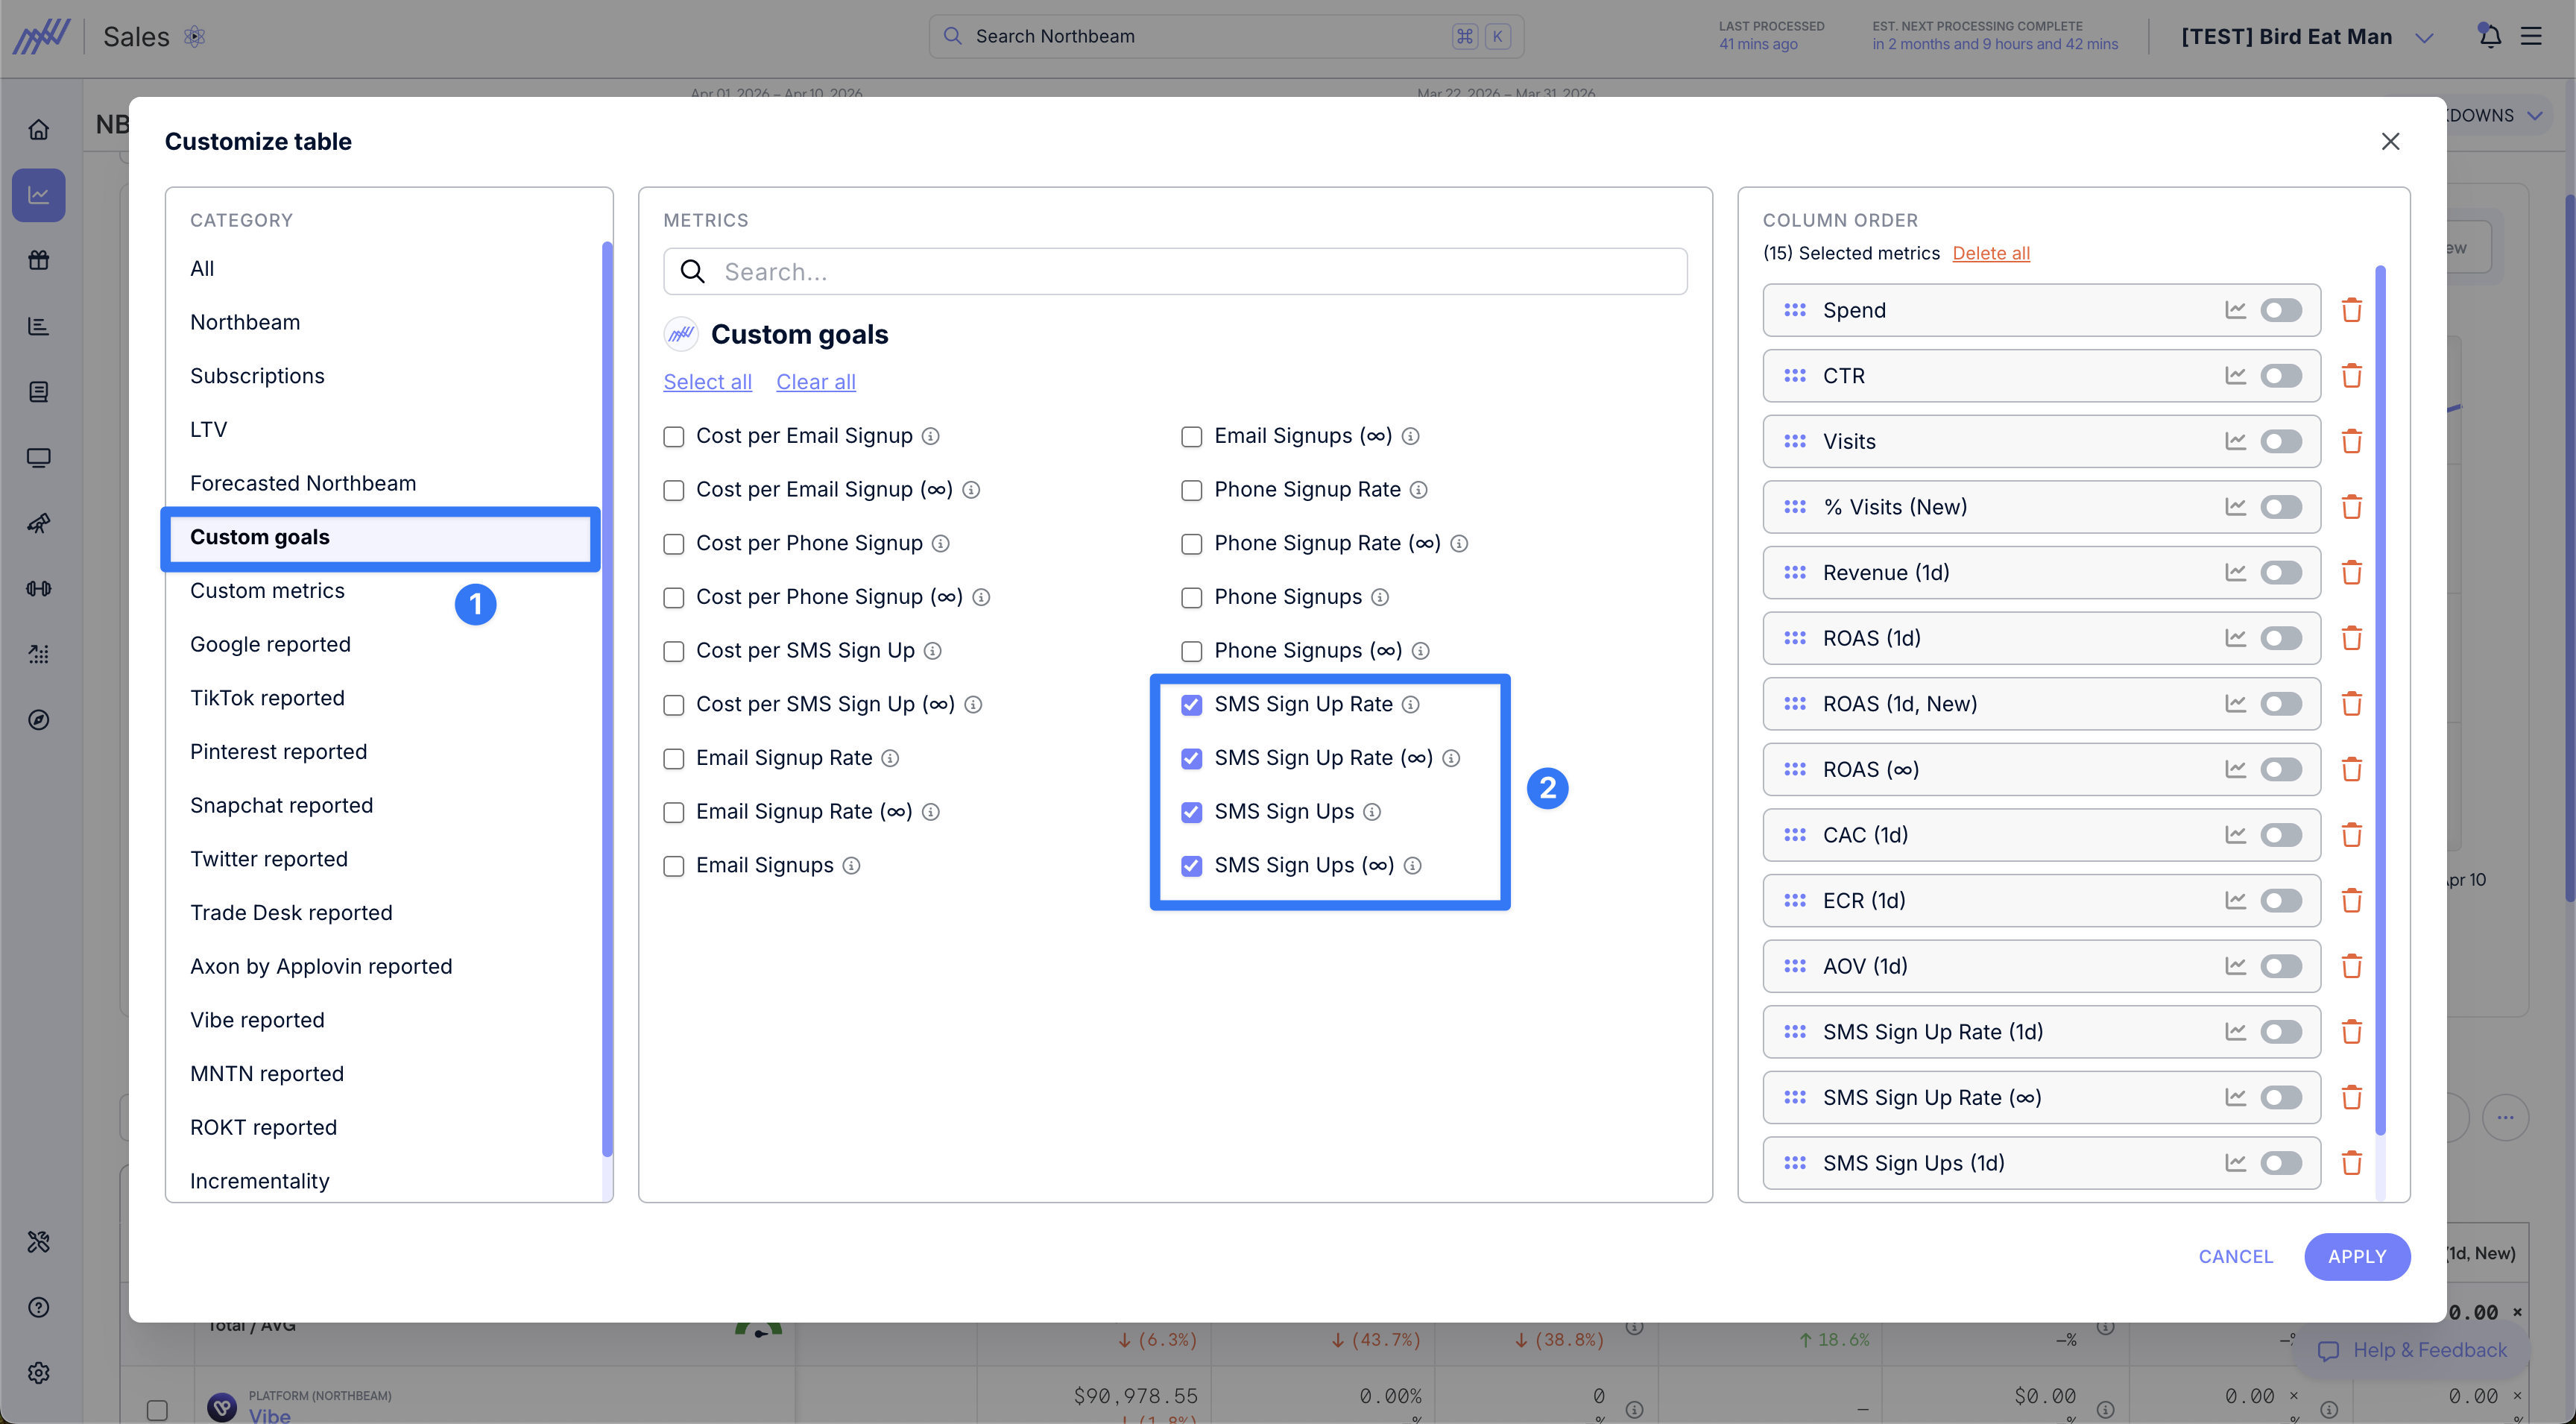
Task: Click chart icon on AOV (1d) row
Action: tap(2235, 966)
